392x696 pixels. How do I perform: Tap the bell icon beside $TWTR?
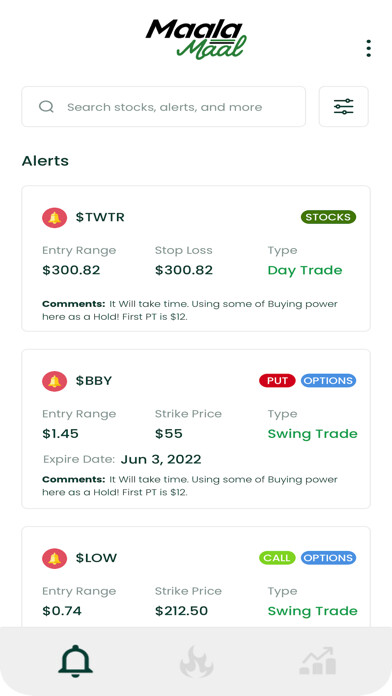coord(55,218)
